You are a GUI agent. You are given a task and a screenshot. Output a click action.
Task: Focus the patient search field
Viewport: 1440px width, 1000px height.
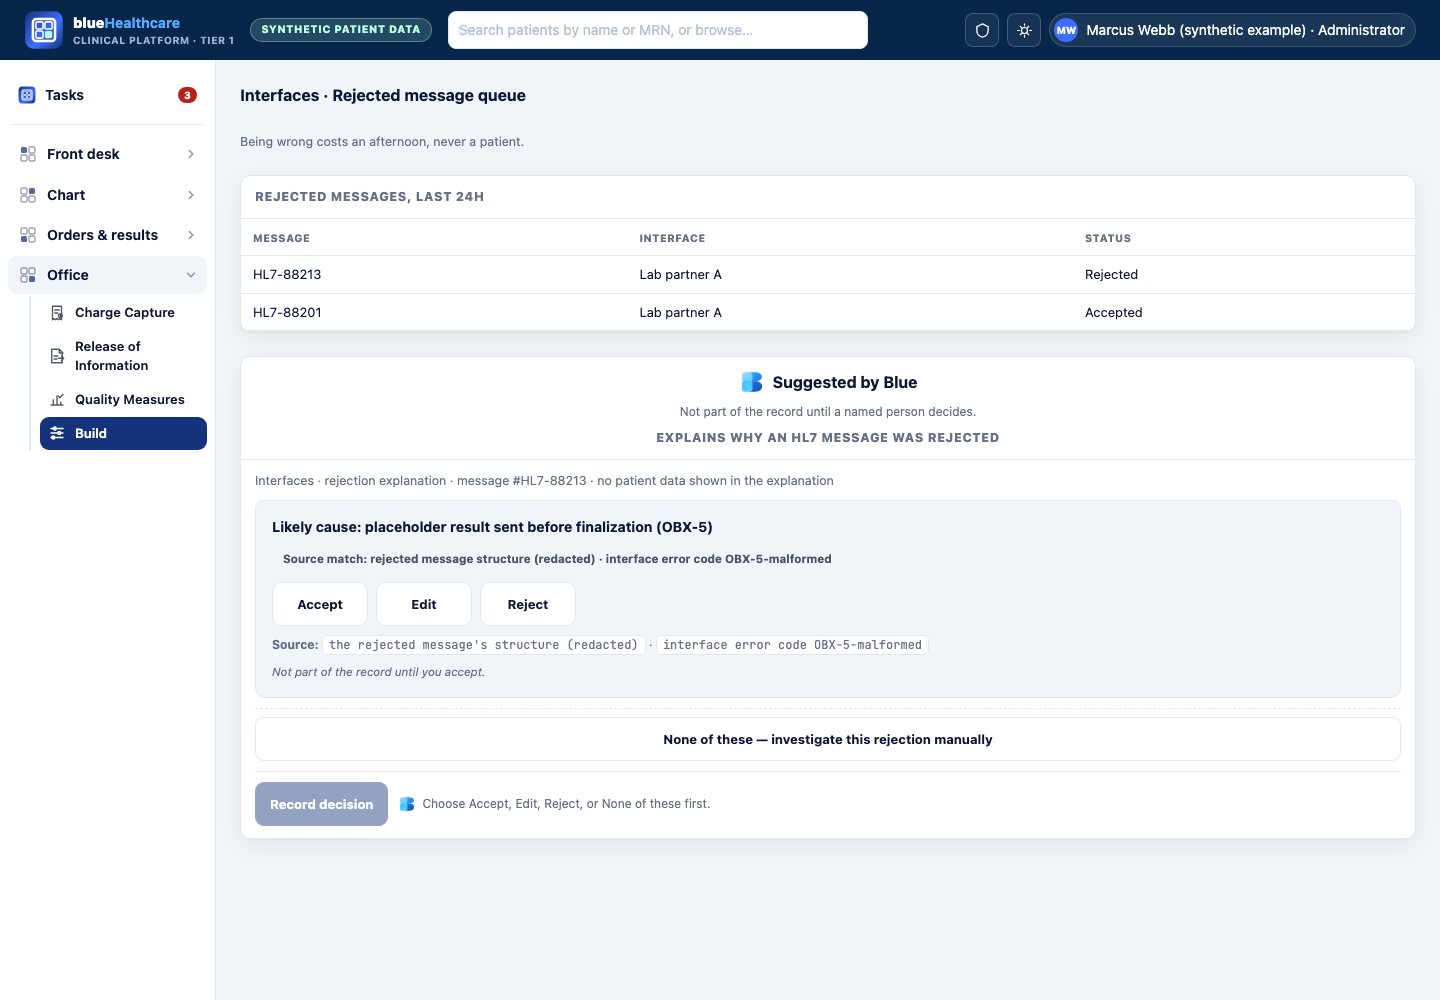[658, 30]
